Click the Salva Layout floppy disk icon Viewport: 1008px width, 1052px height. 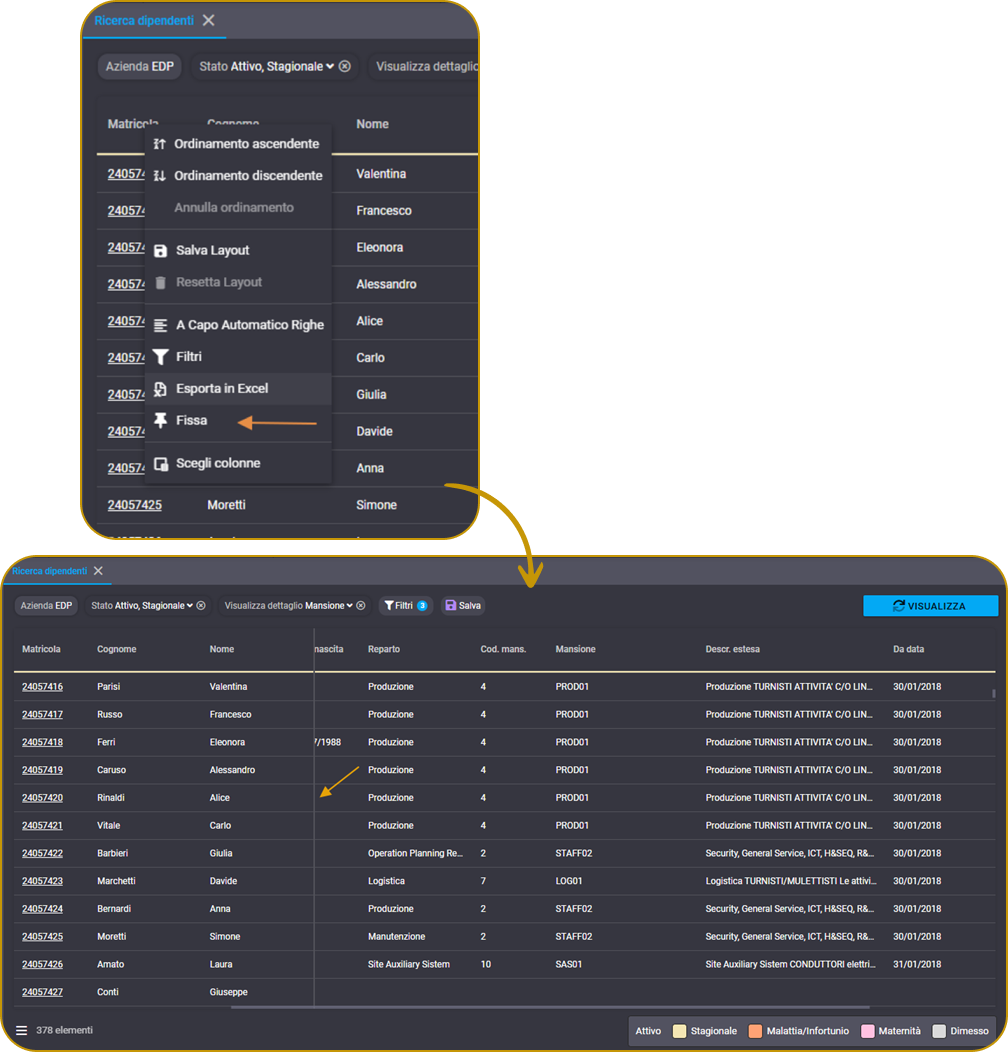(x=160, y=251)
